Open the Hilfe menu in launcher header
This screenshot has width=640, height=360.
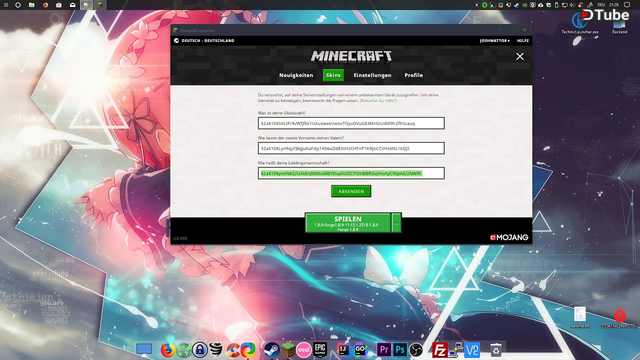tap(522, 41)
